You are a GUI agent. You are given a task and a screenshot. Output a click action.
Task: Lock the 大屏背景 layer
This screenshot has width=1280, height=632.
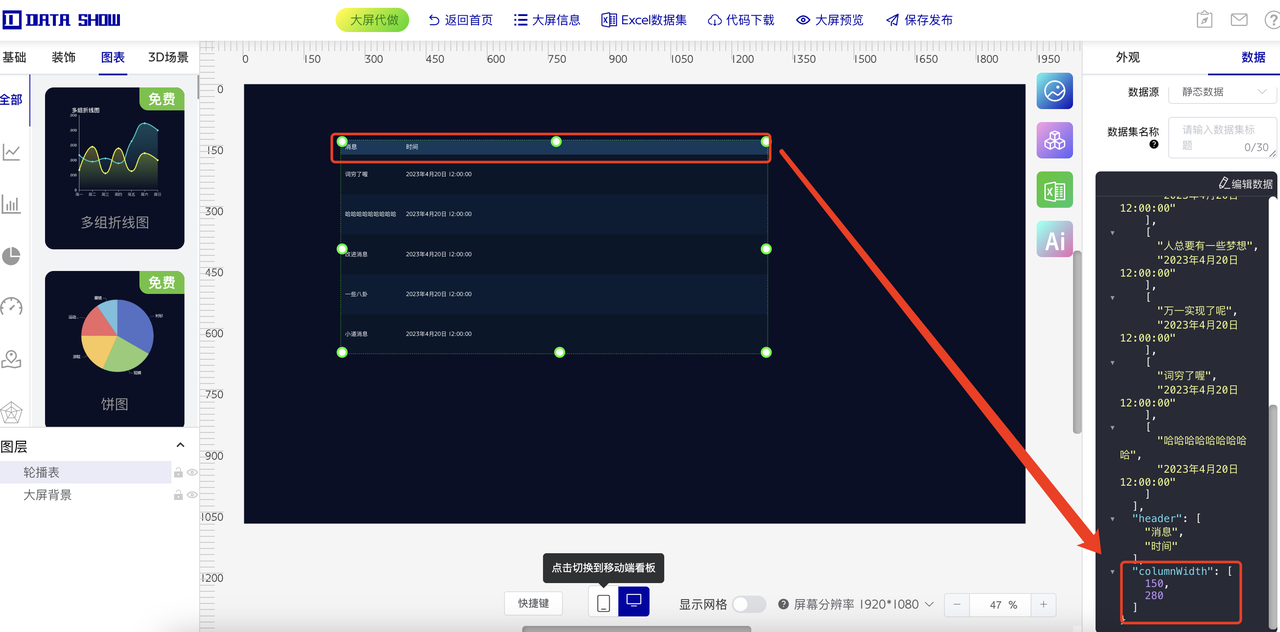click(x=178, y=495)
